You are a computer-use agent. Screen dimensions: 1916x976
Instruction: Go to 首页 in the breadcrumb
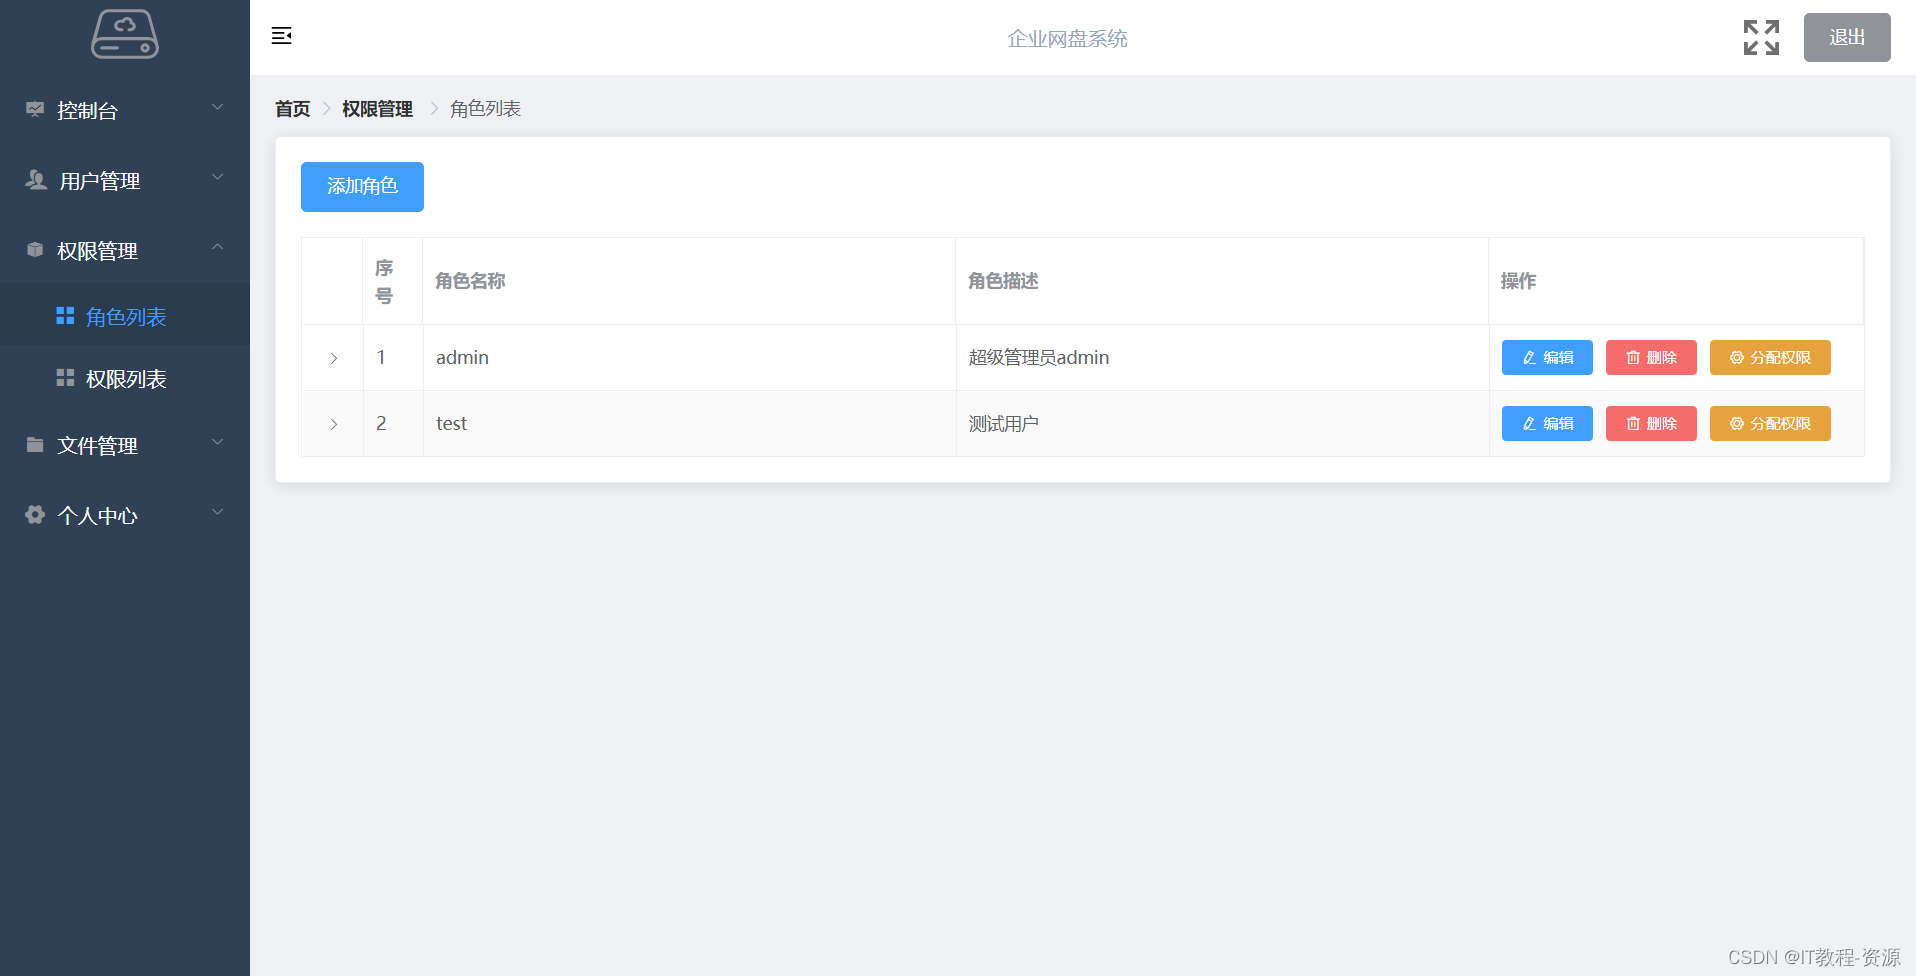293,108
